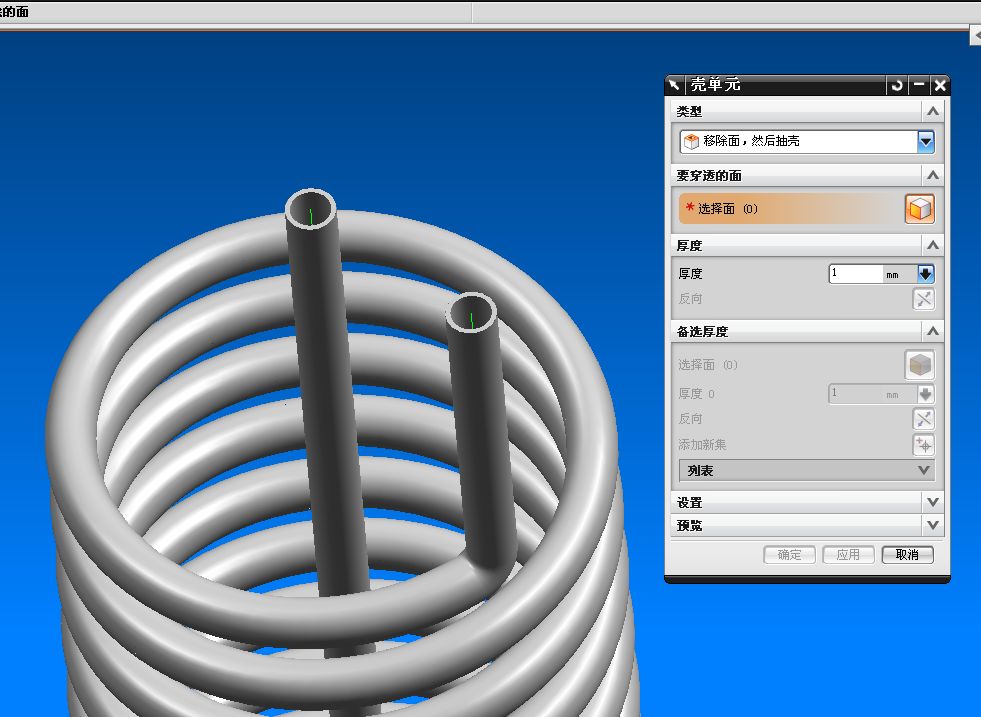Click the 选择面 (0) selection row

(x=791, y=208)
